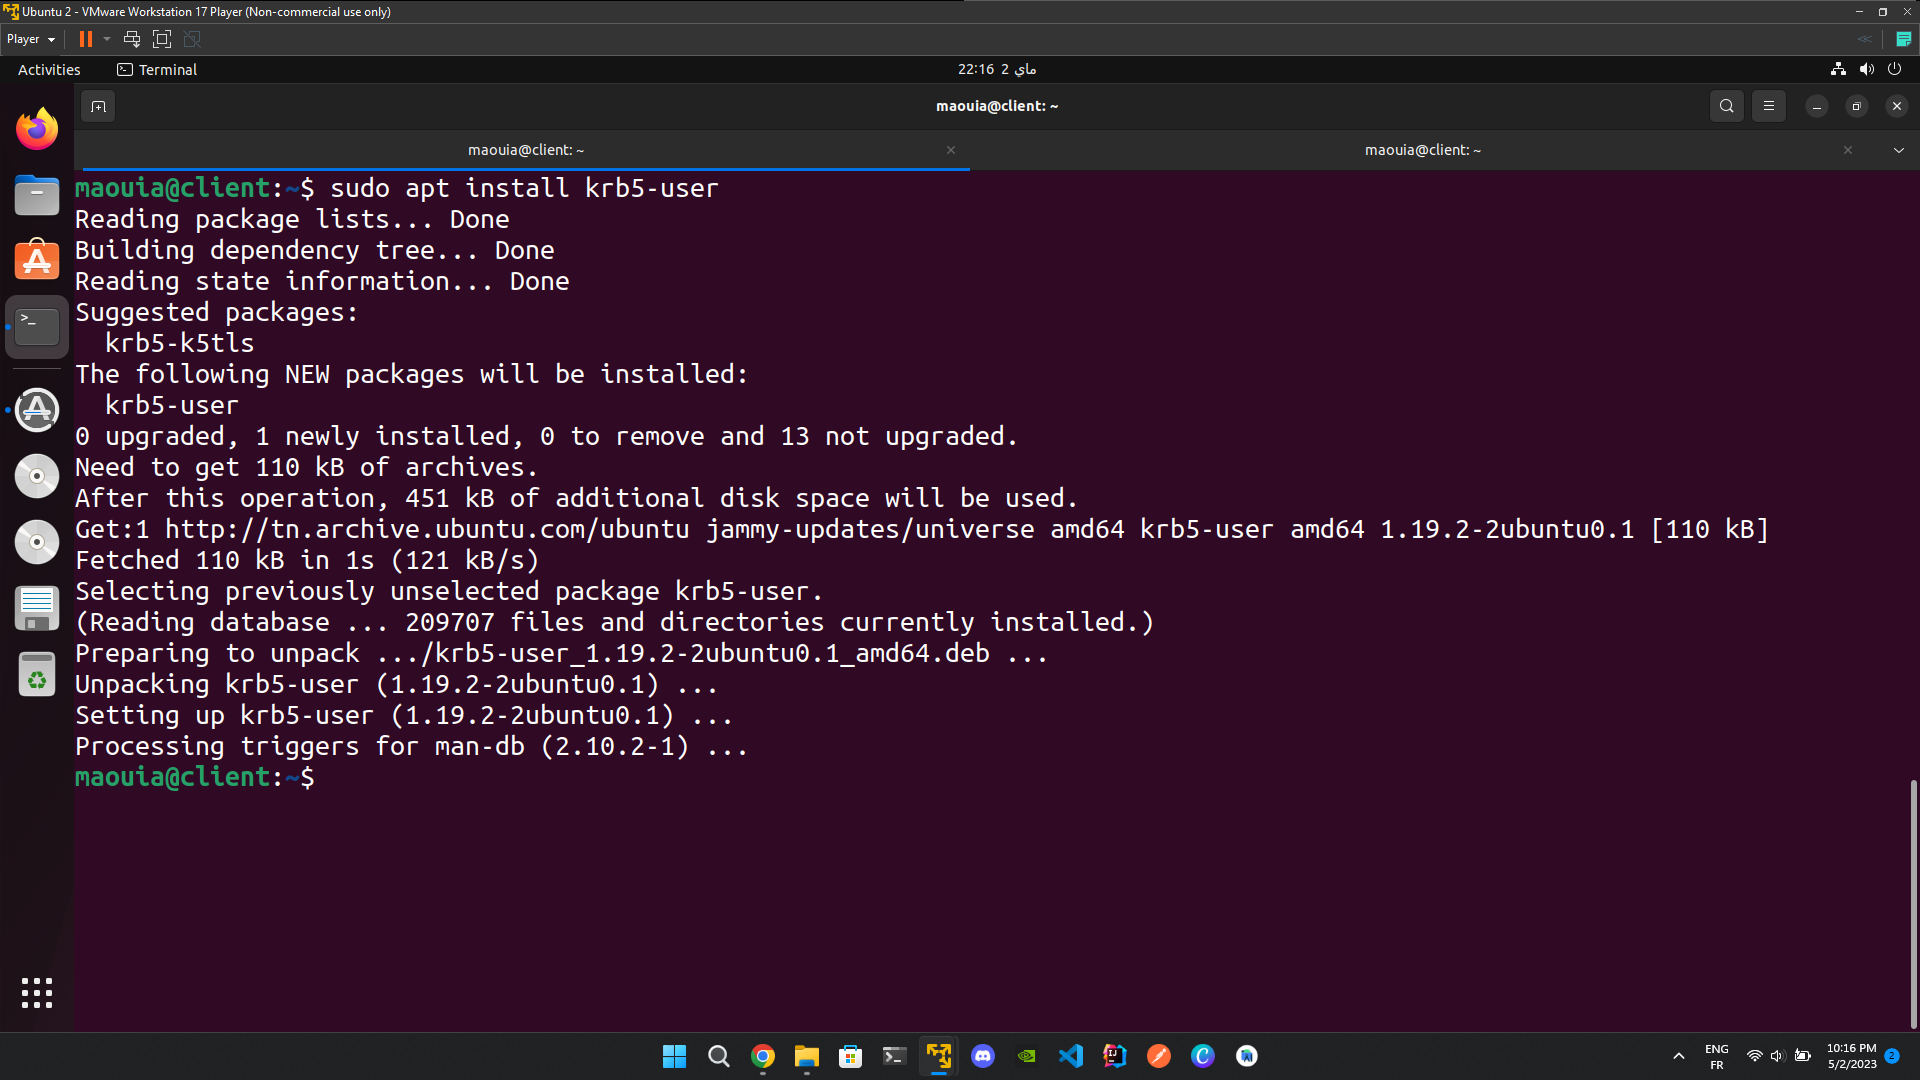Image resolution: width=1920 pixels, height=1080 pixels.
Task: Open Ubuntu volume indicator
Action: pos(1866,69)
